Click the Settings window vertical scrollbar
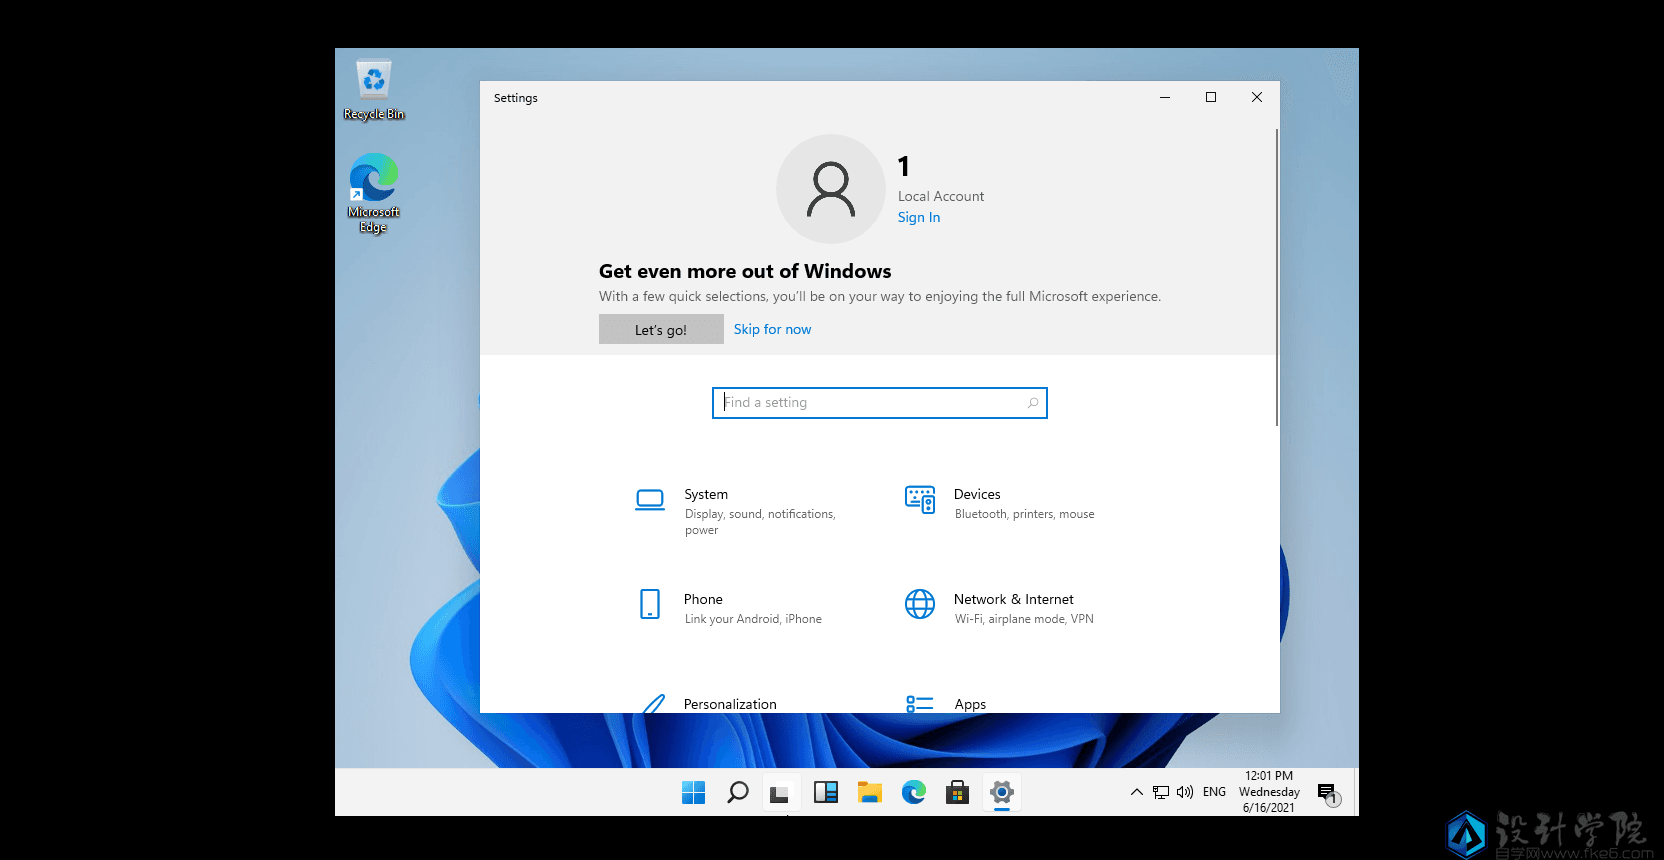 click(x=1277, y=277)
